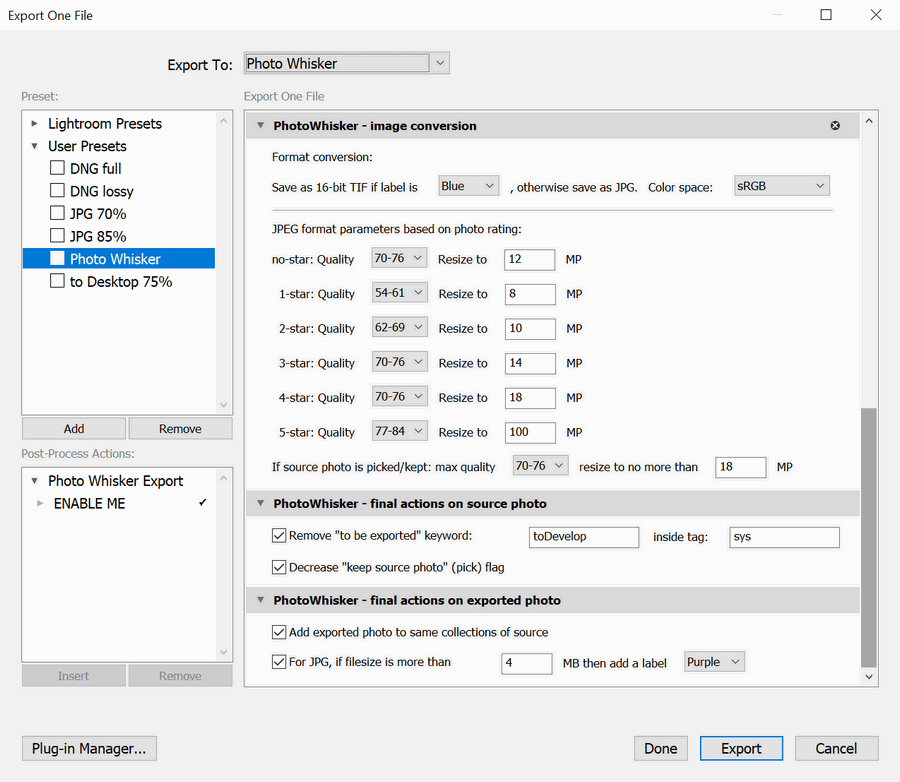Select the to Desktop 75% preset
900x782 pixels.
coord(121,281)
